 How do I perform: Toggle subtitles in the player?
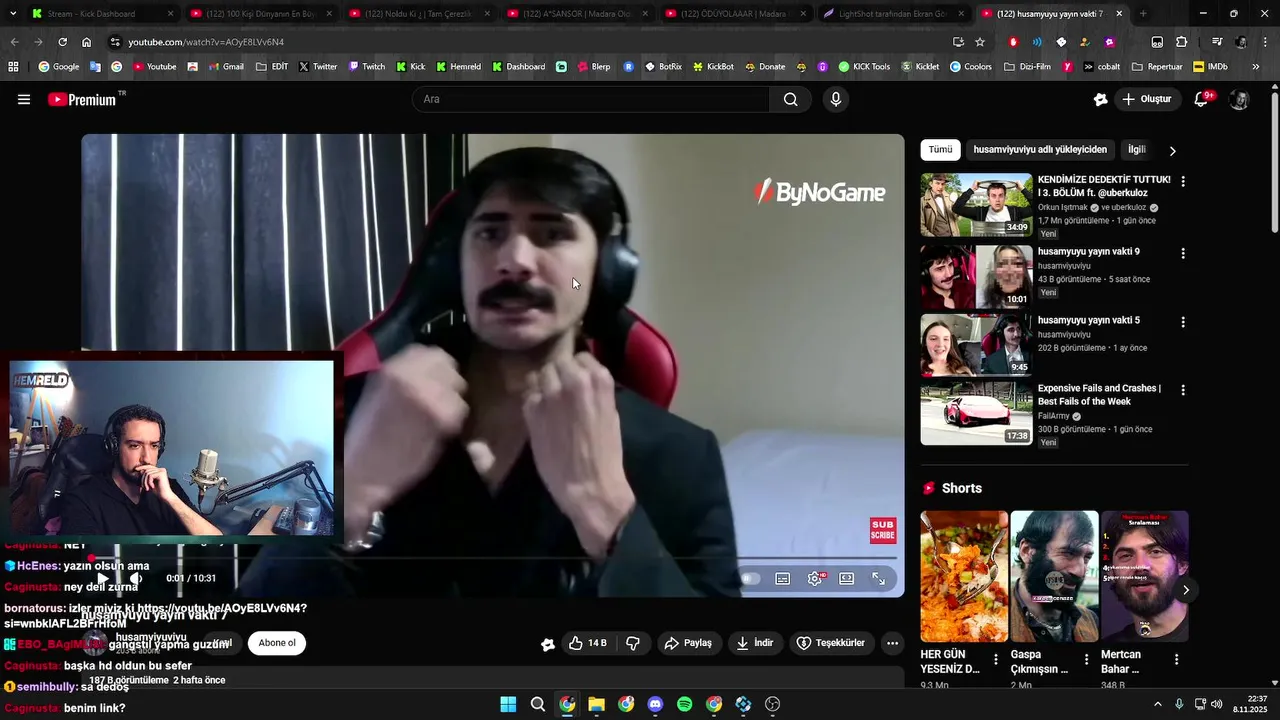click(783, 578)
